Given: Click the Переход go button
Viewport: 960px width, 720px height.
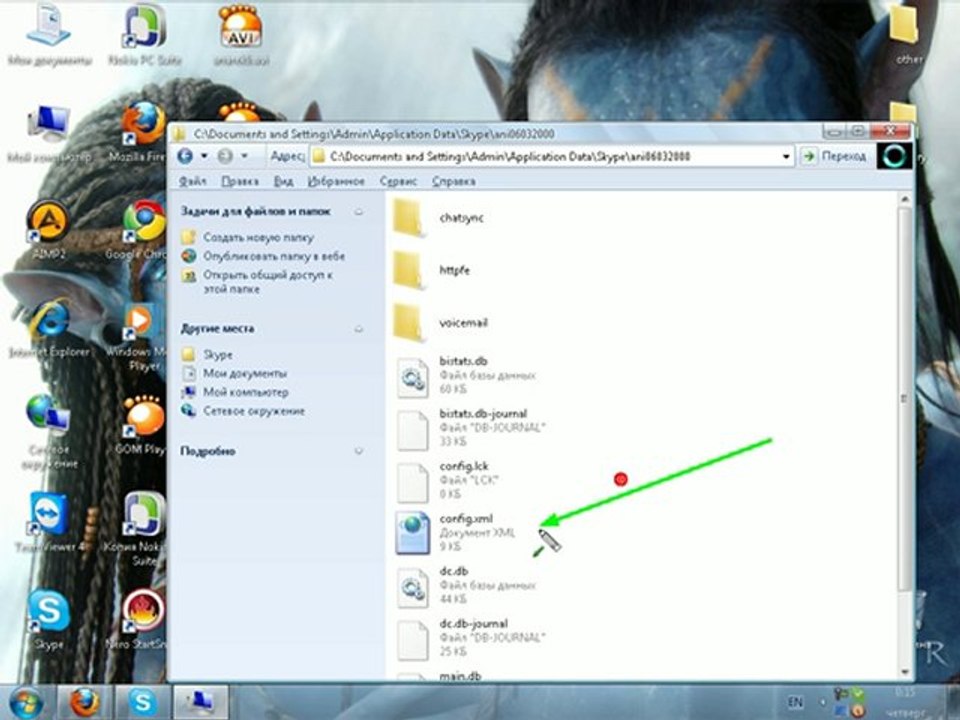Looking at the screenshot, I should pos(834,157).
